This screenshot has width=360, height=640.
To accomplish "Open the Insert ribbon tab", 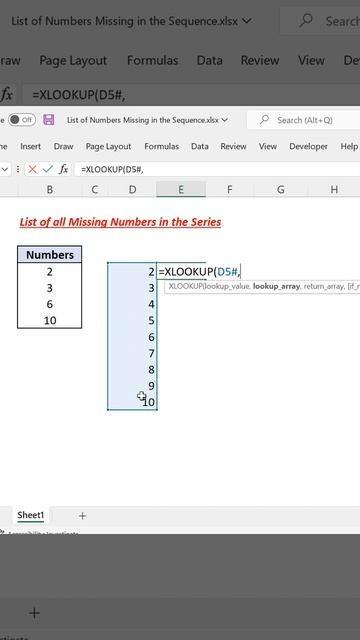I will [31, 146].
